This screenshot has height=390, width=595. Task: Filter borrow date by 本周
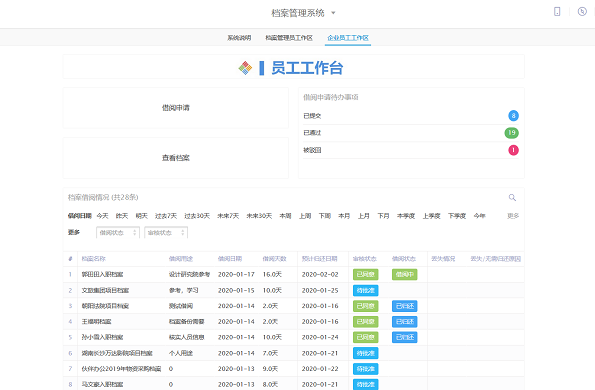click(x=285, y=216)
